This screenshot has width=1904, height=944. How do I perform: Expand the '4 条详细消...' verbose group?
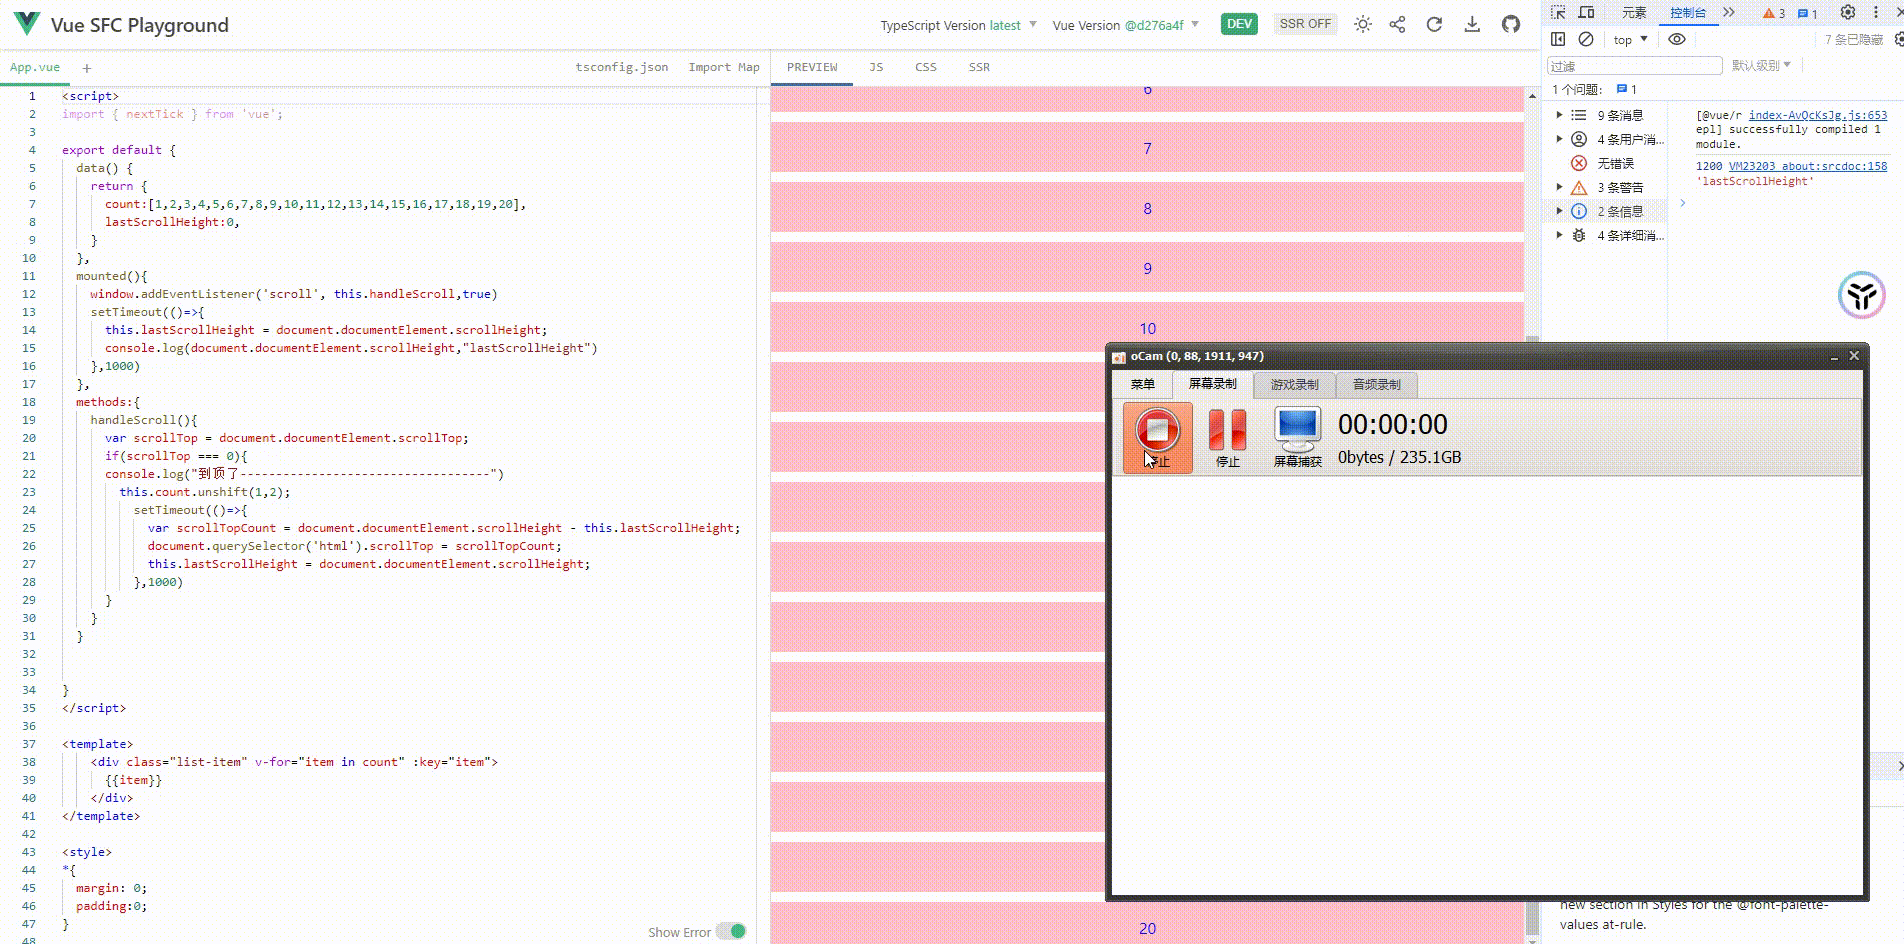[1559, 235]
